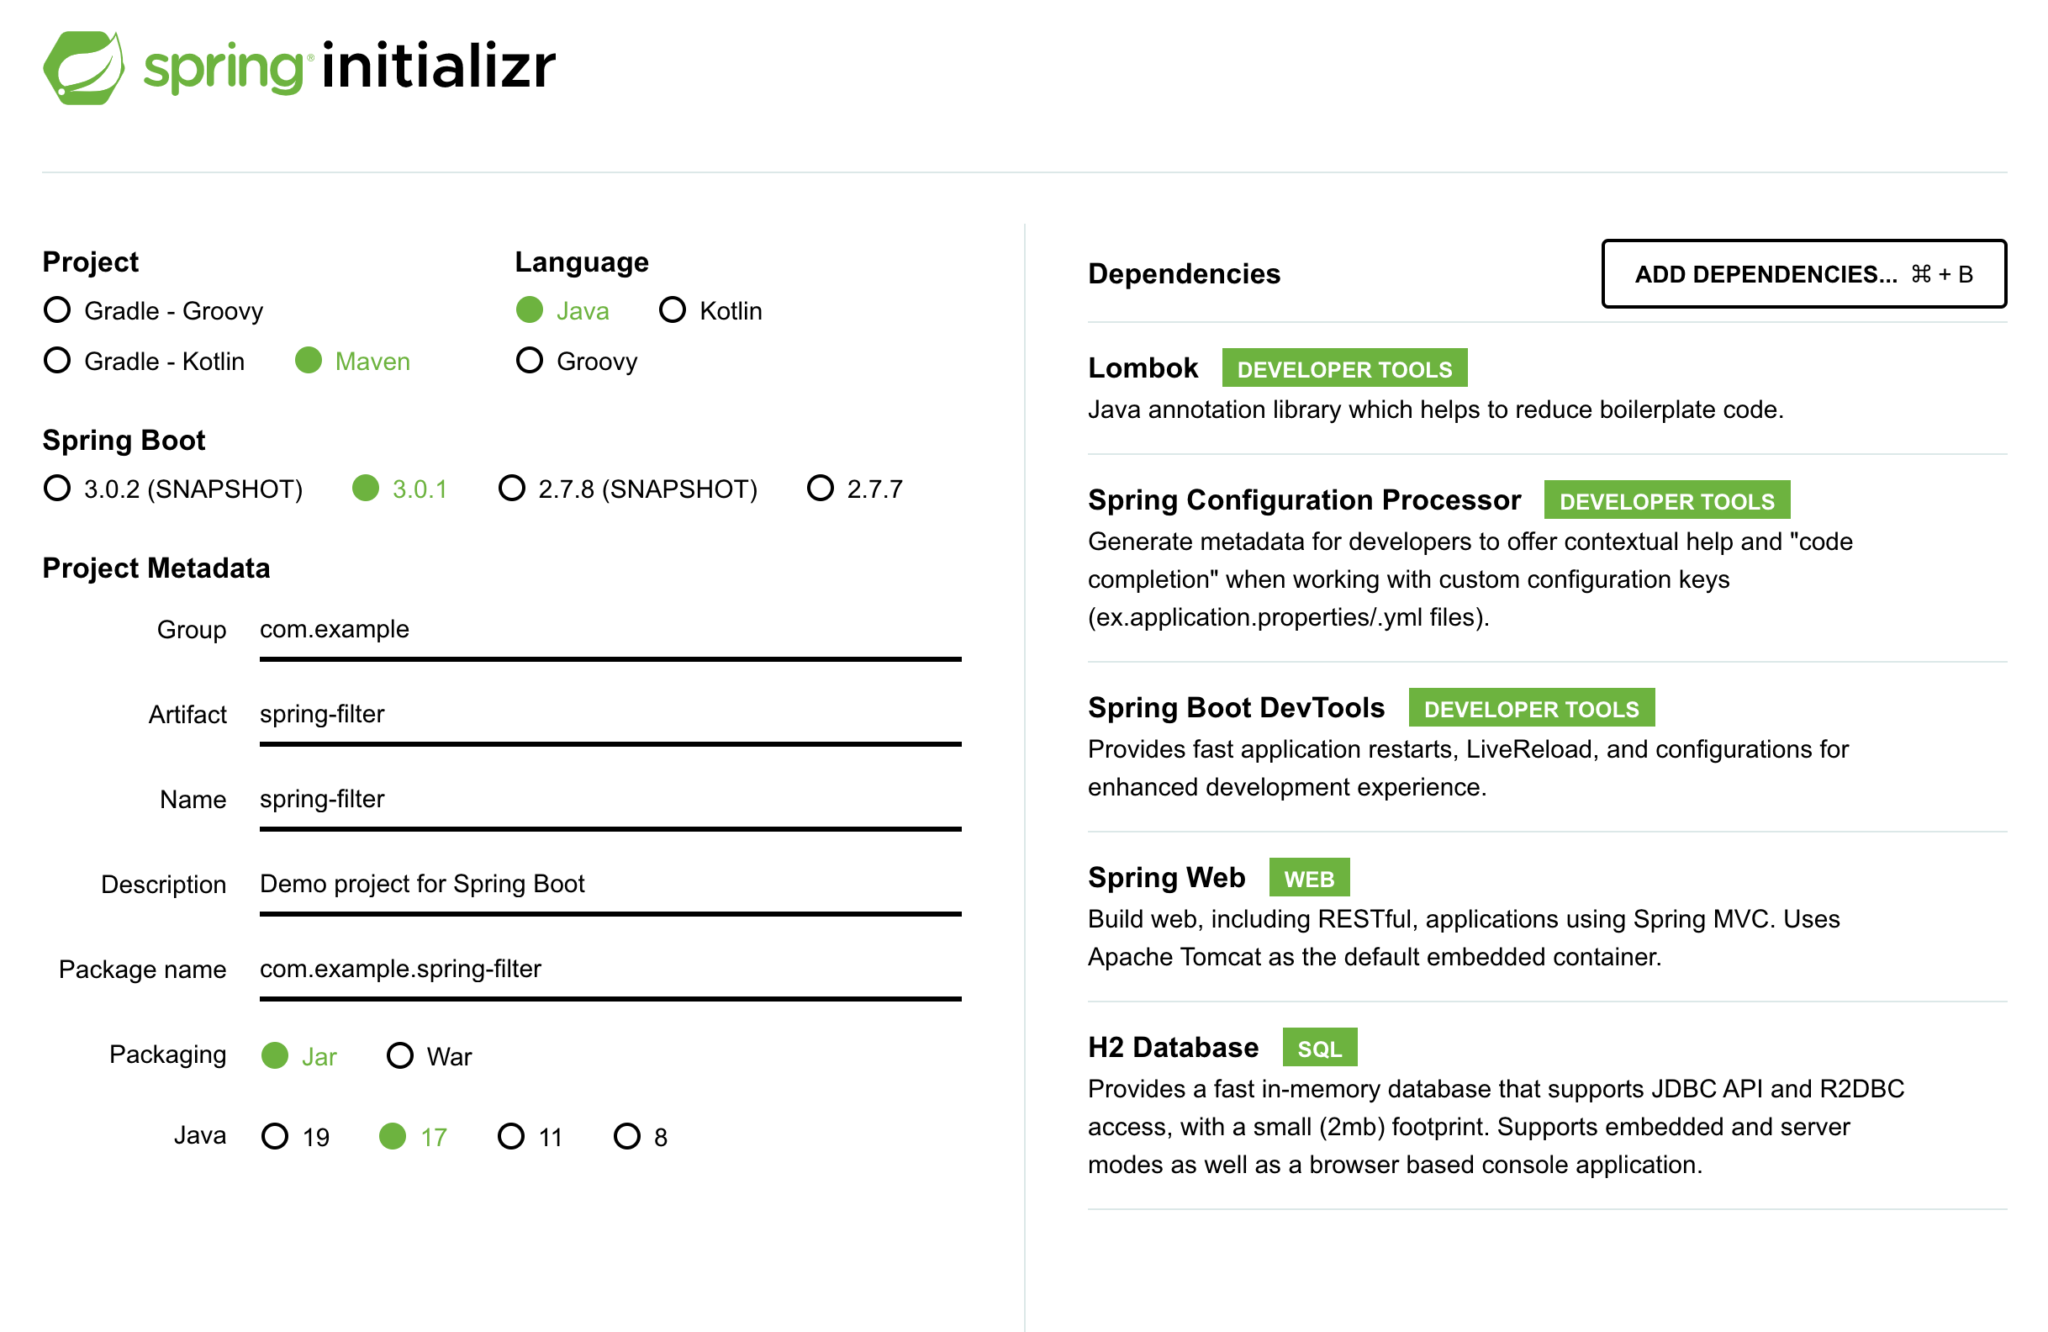Click the Spring leaf logo icon
This screenshot has height=1332, width=2048.
[x=84, y=67]
